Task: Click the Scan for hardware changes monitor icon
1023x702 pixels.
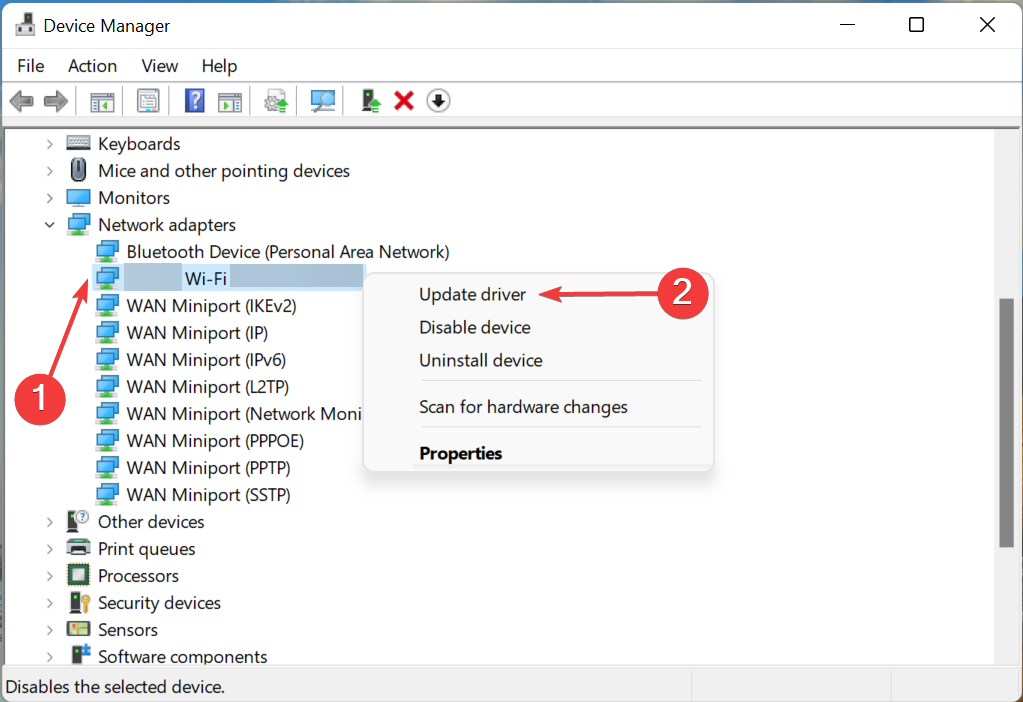Action: pyautogui.click(x=322, y=101)
